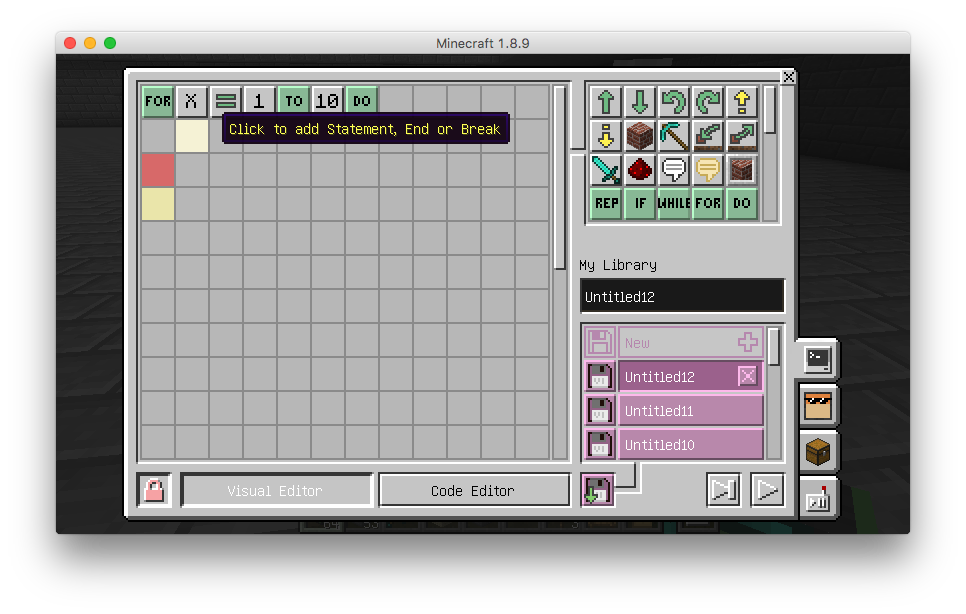Open Untitled11 in the library list
The image size is (966, 614).
point(691,410)
